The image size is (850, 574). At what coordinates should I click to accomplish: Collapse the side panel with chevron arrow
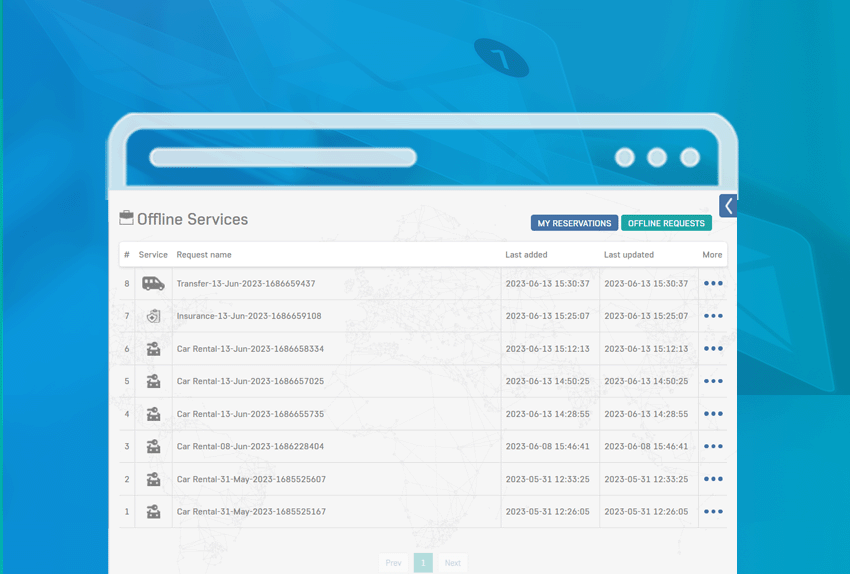[x=728, y=206]
